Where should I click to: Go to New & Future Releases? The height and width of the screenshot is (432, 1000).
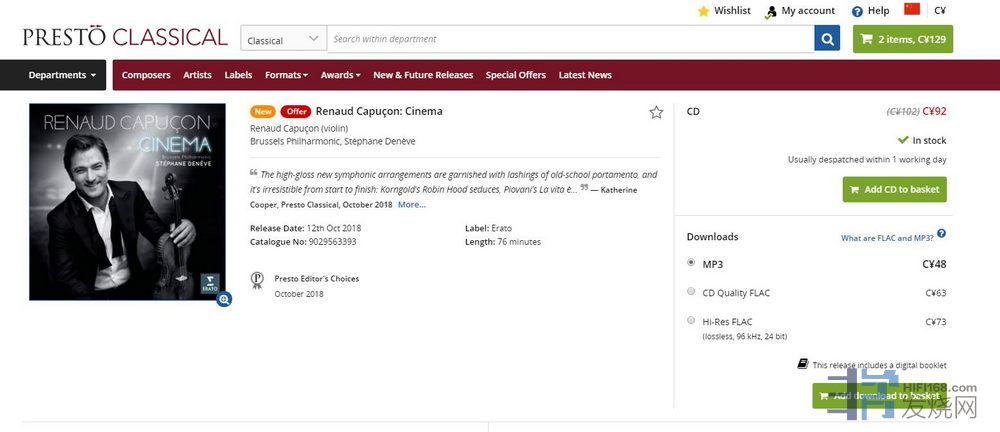423,75
